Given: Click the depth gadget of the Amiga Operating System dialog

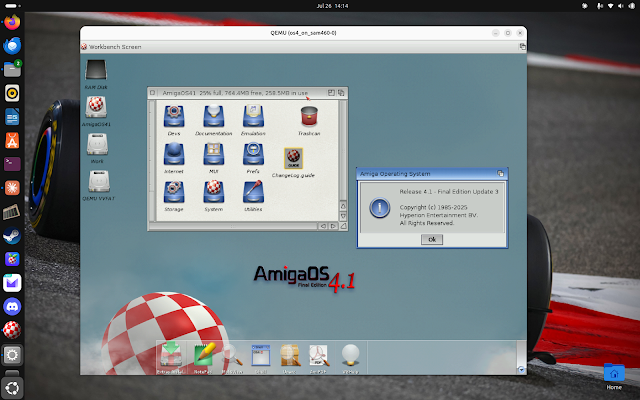Looking at the screenshot, I should coord(500,173).
